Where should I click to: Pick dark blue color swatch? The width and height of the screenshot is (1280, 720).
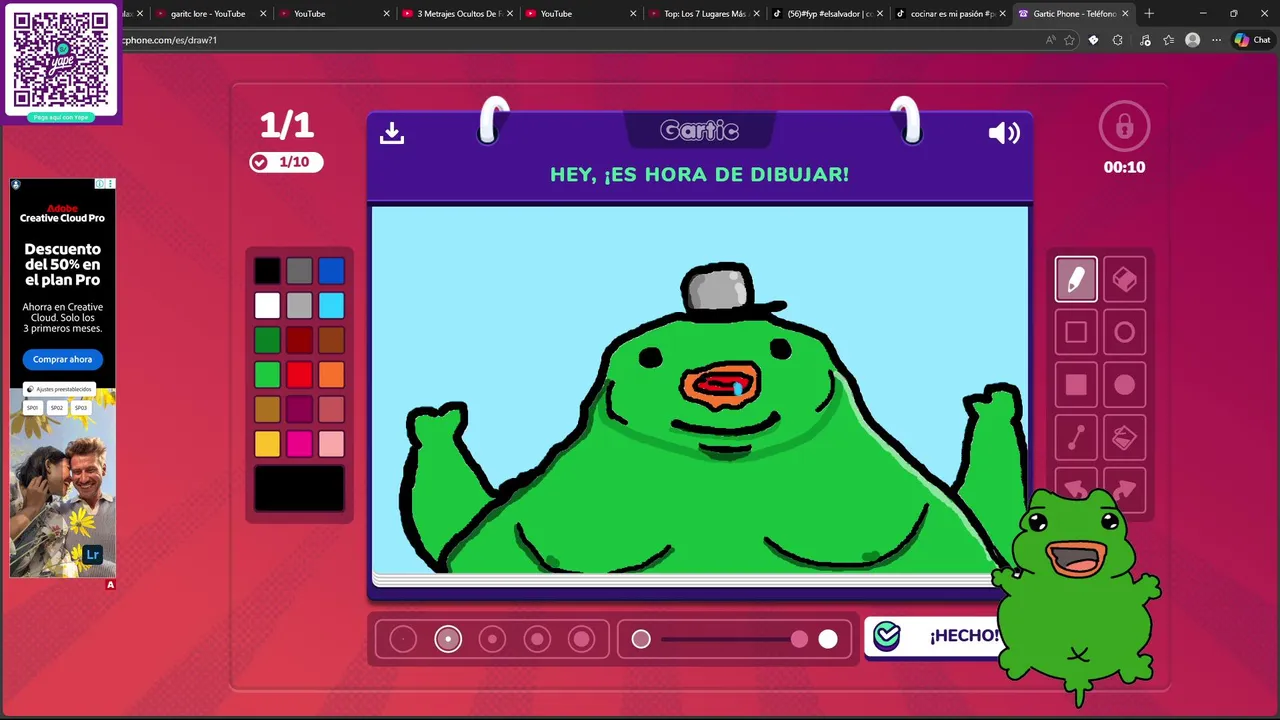point(331,270)
